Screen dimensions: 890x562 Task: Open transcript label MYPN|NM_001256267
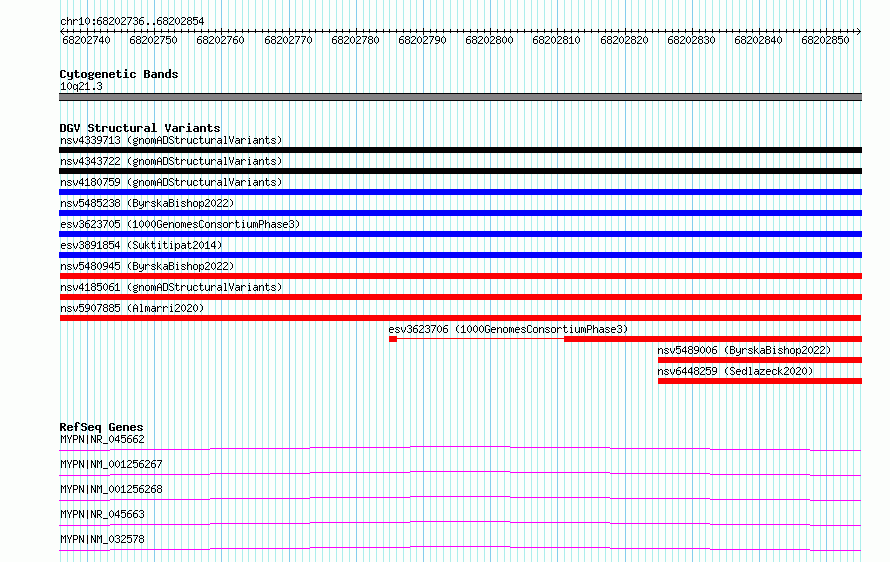tap(111, 464)
